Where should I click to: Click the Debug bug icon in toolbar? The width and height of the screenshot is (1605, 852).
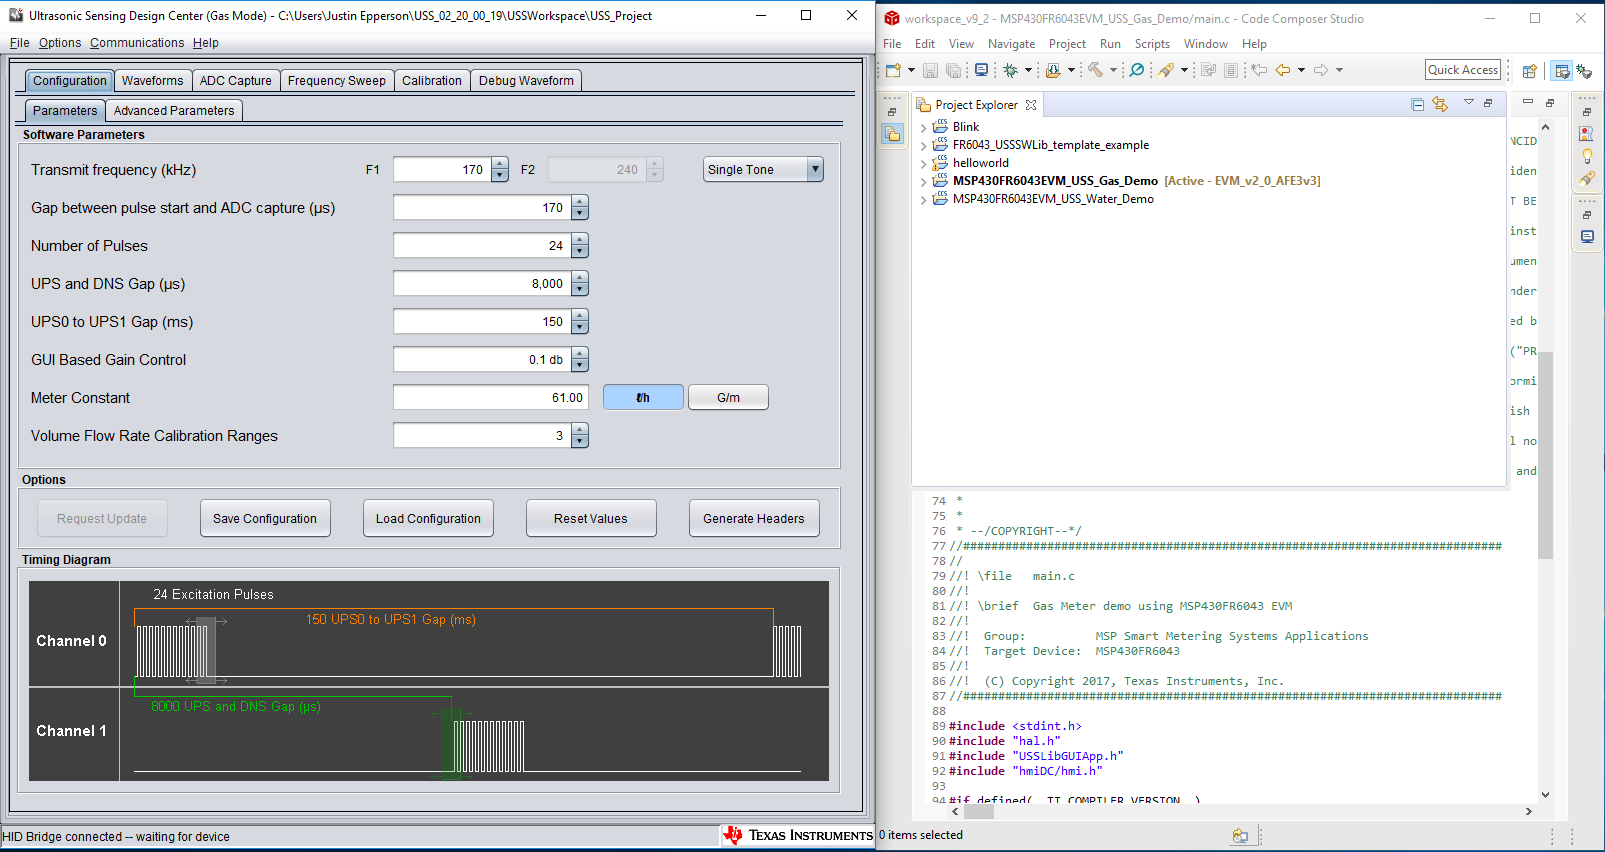[x=1011, y=70]
